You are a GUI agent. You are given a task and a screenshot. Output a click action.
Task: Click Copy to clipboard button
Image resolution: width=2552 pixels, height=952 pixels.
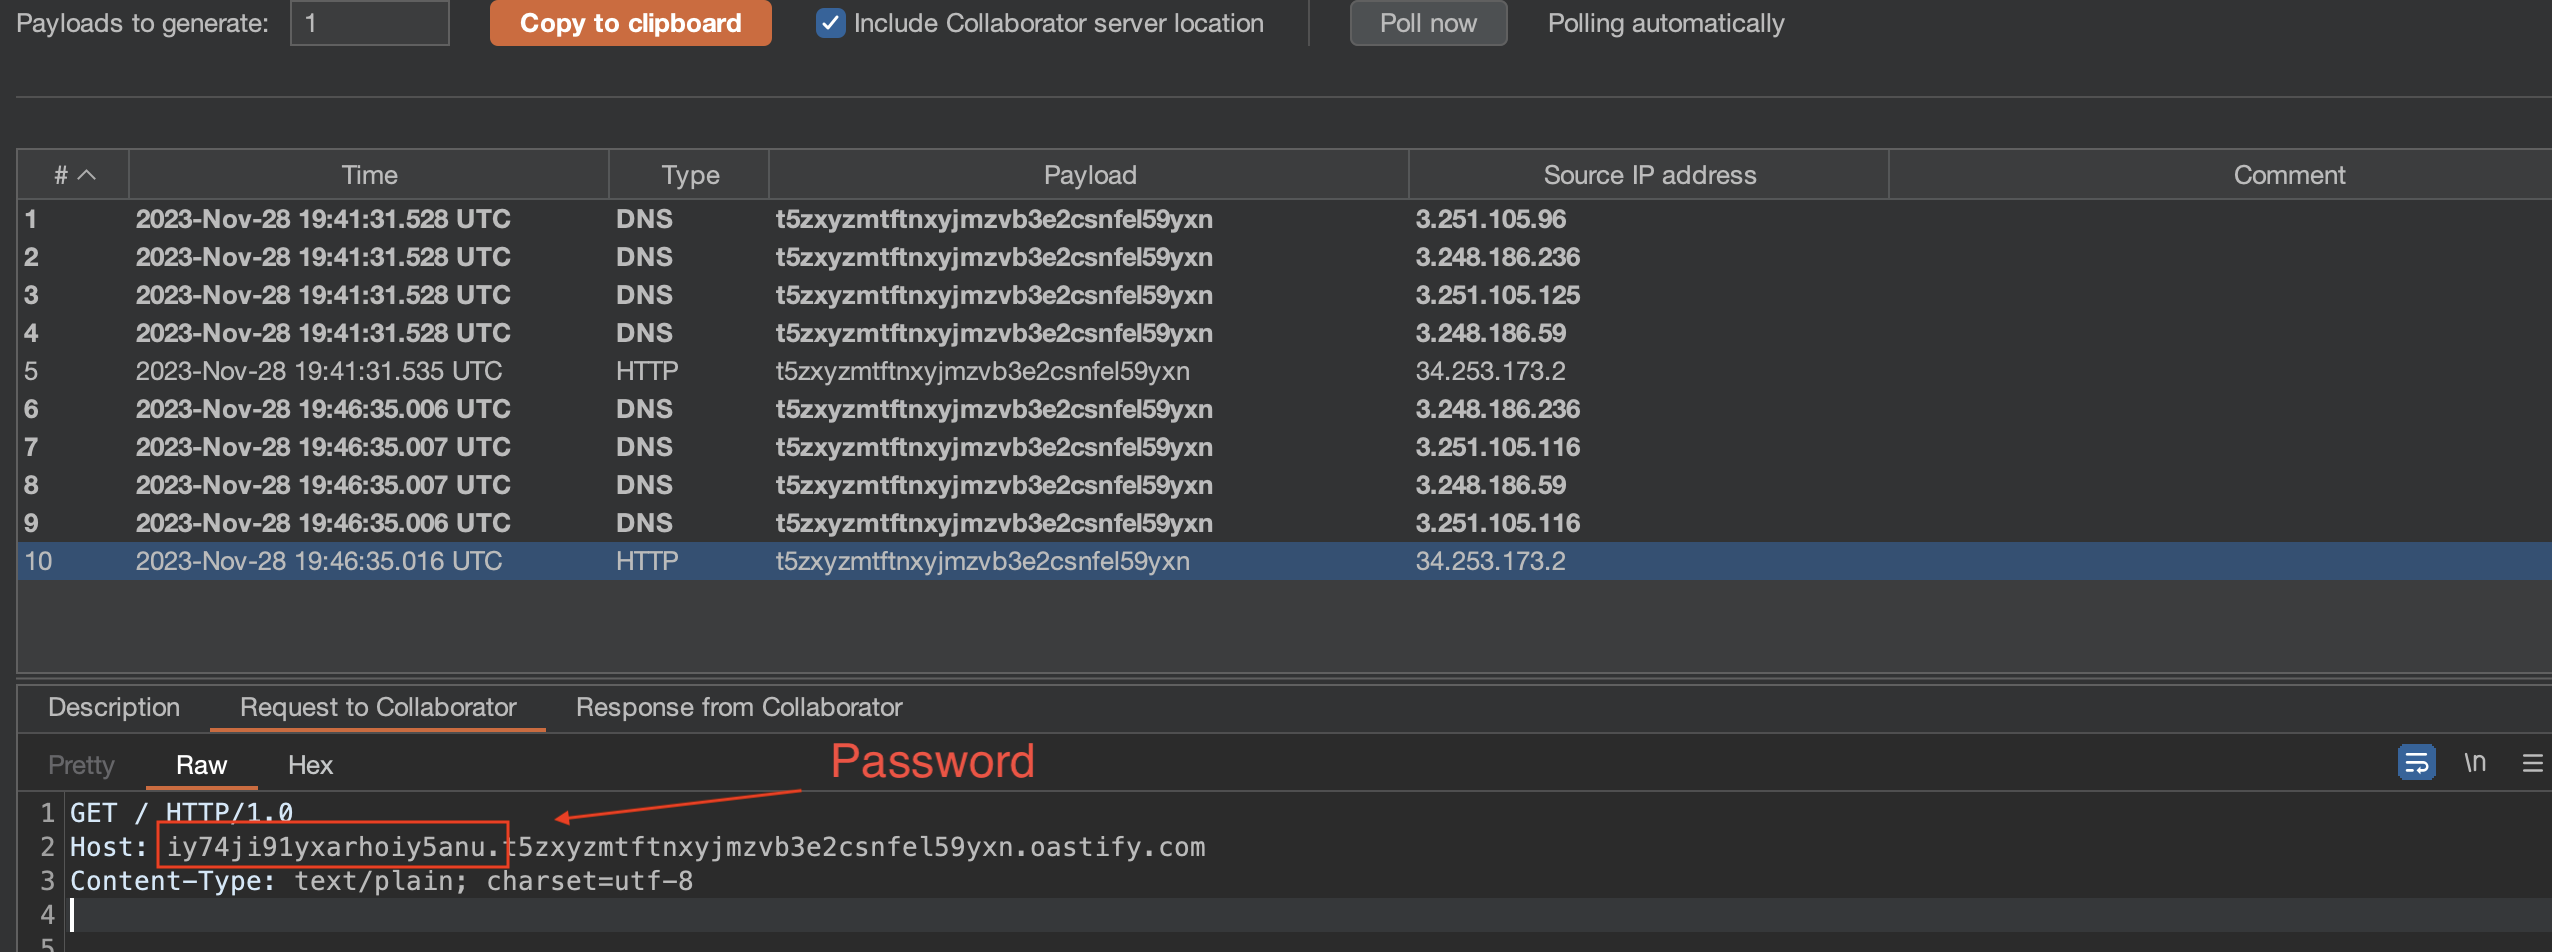[x=630, y=23]
